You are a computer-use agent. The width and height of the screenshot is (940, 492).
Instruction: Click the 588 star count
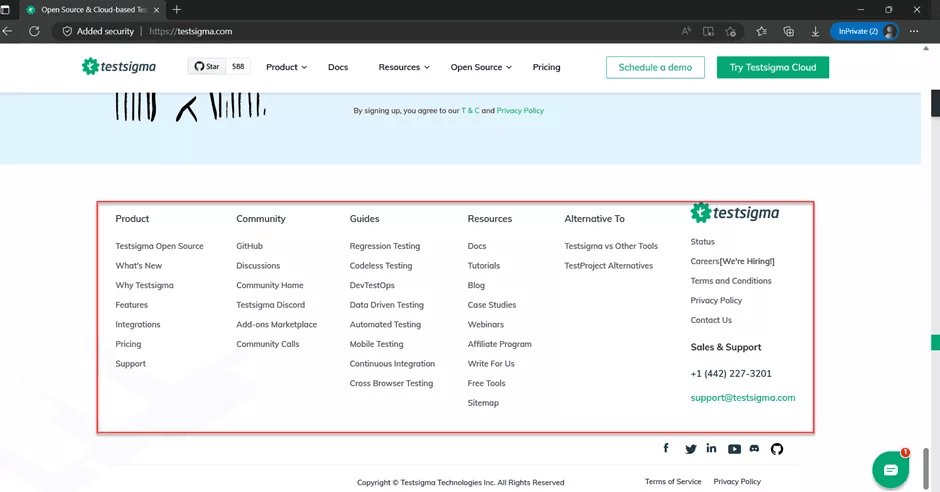coord(238,67)
